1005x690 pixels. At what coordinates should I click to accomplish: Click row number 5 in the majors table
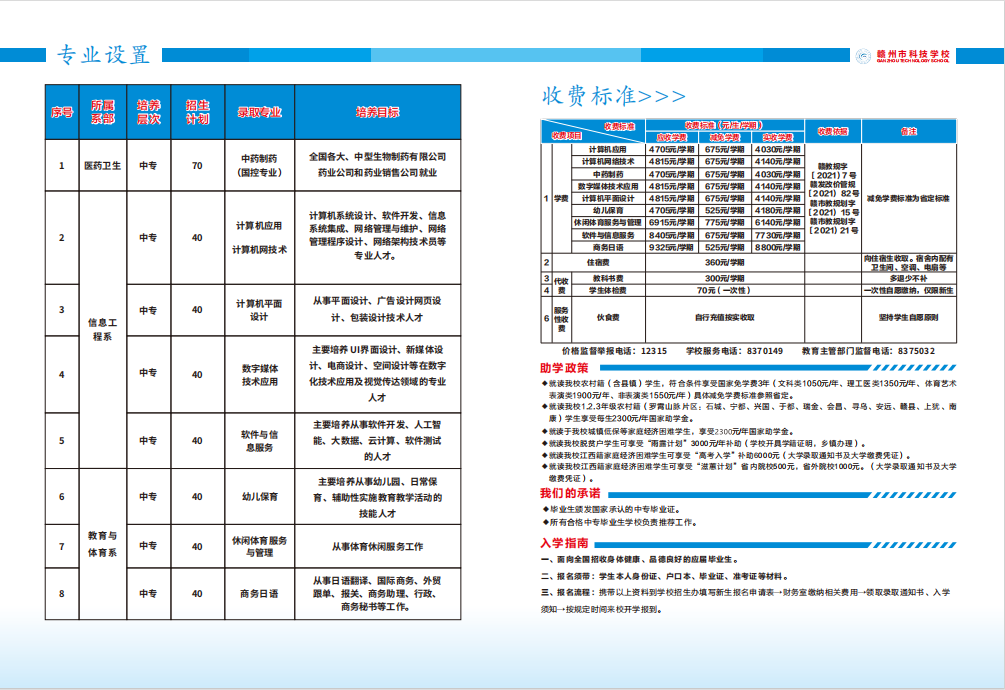point(62,441)
